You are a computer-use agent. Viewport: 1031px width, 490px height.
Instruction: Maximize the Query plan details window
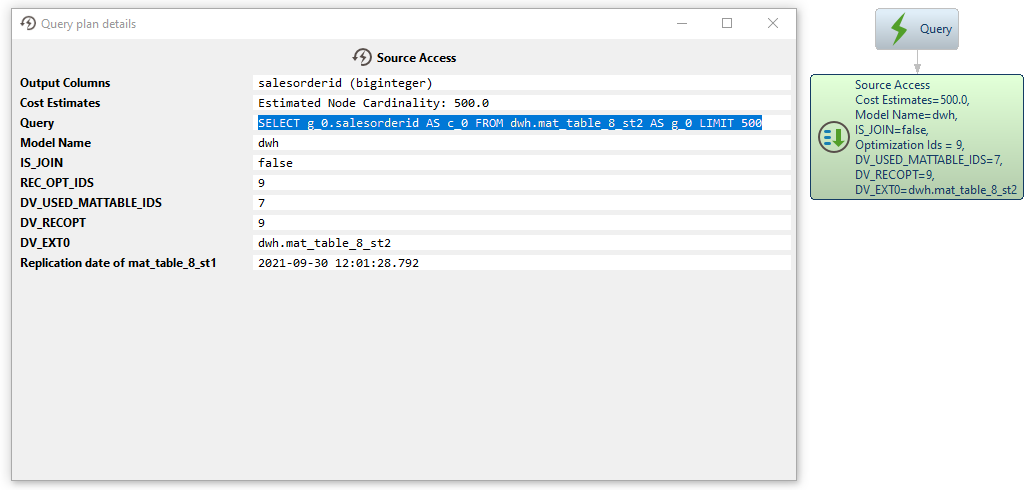click(727, 23)
